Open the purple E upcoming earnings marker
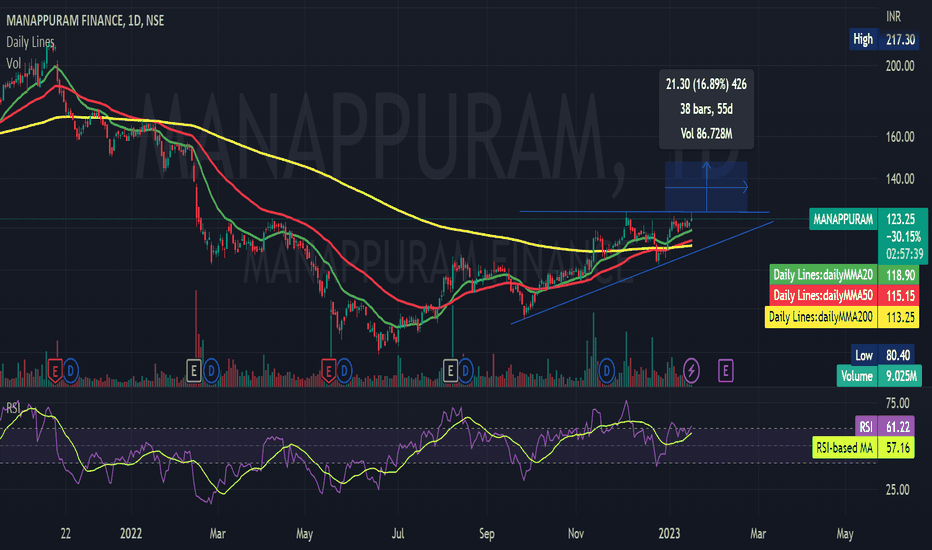 coord(725,372)
